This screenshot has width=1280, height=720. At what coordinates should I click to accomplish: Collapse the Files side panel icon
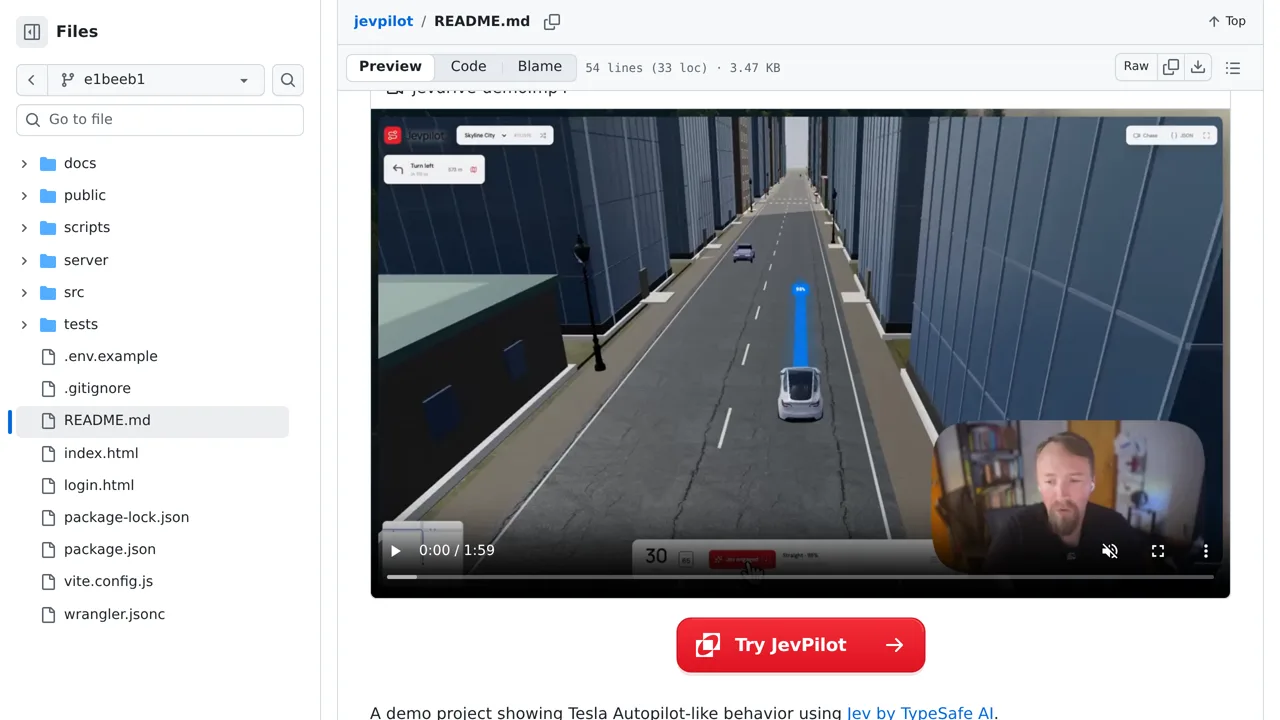pos(32,32)
